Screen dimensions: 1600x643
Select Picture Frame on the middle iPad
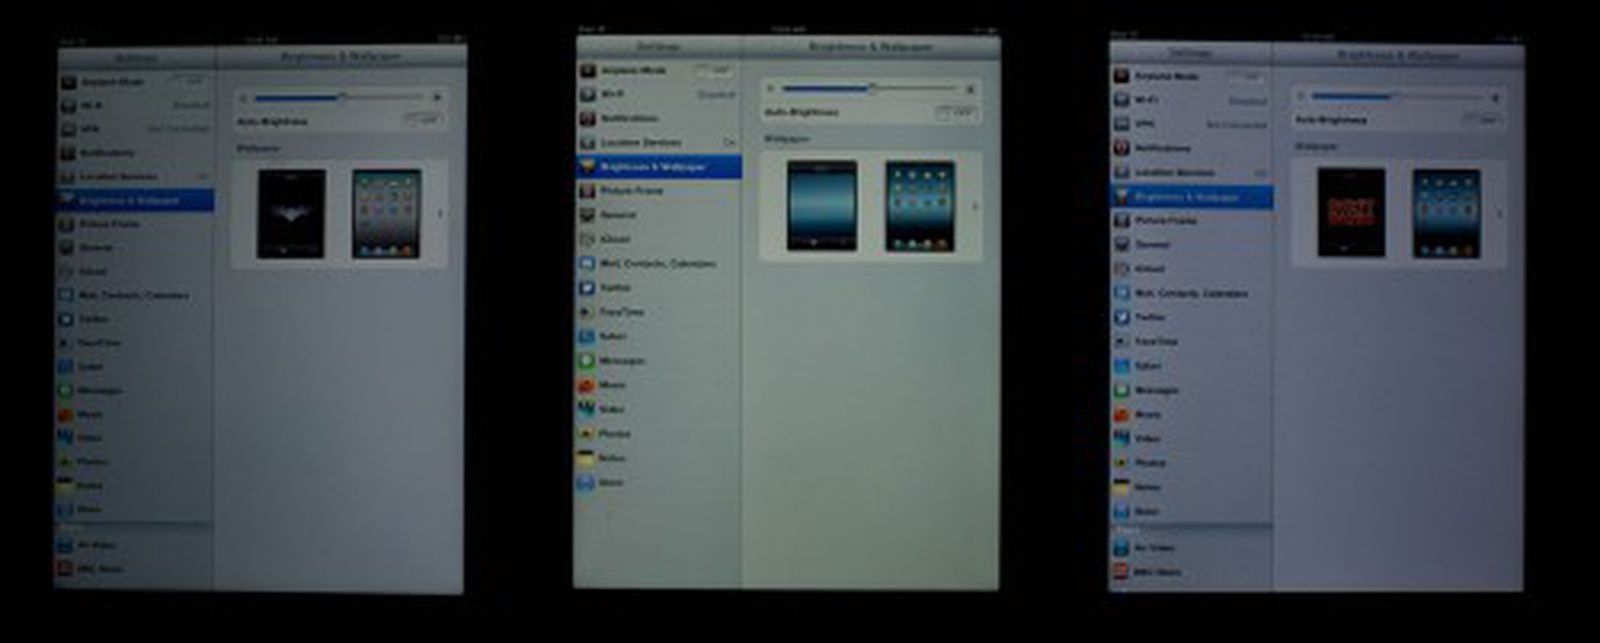pyautogui.click(x=631, y=190)
